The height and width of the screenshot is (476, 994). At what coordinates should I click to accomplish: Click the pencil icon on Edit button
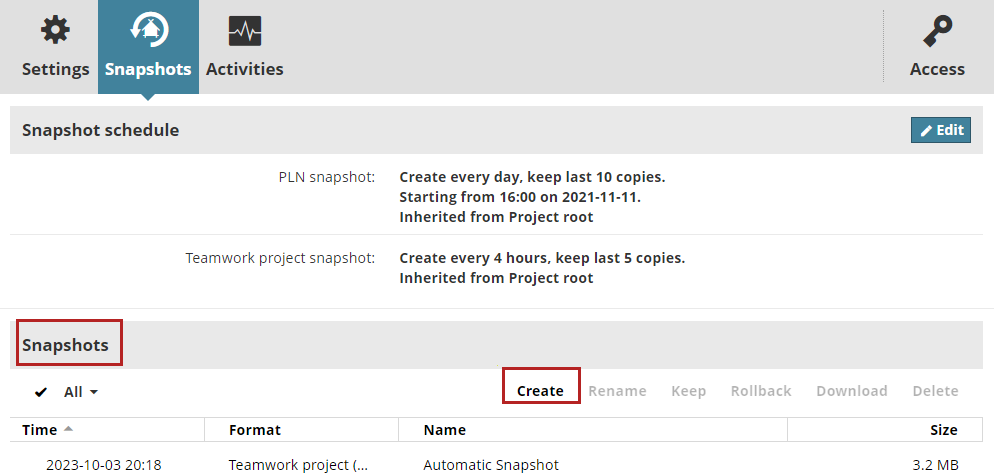(926, 130)
